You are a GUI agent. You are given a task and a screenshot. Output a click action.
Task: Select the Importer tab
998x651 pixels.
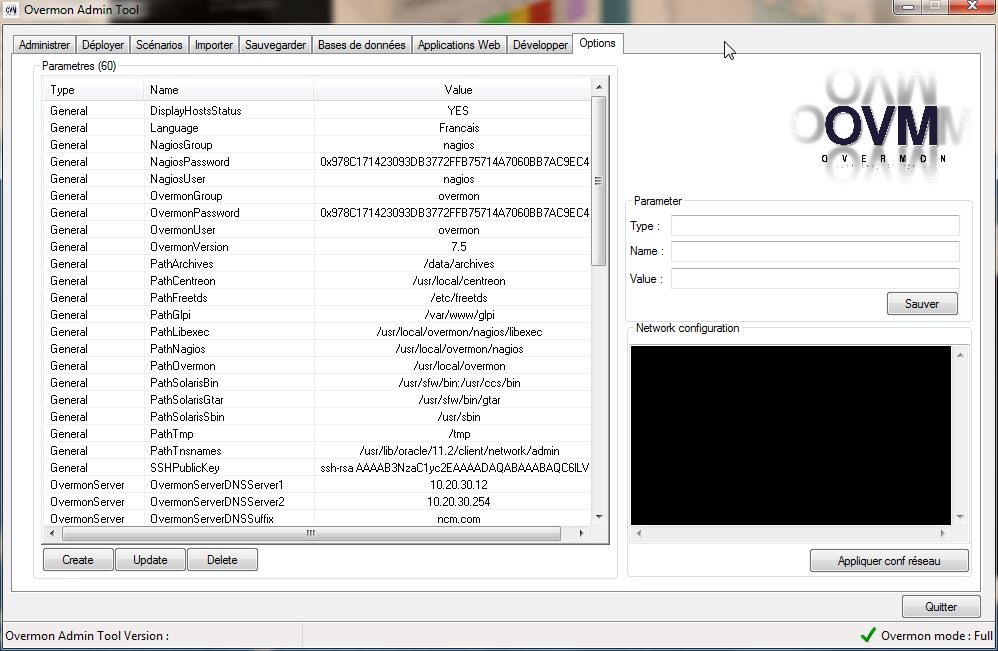pyautogui.click(x=214, y=45)
